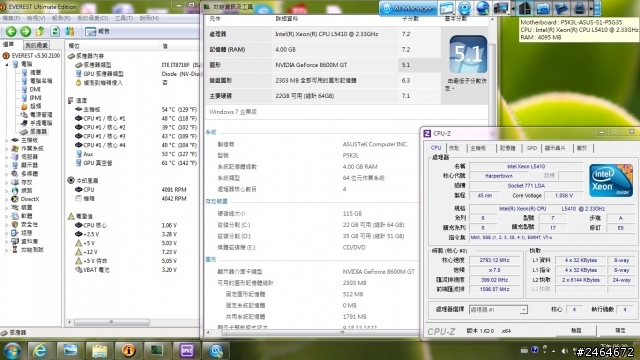This screenshot has width=640, height=360.
Task: Click the 'ASUSTeK Computer INC.' manufacturer value
Action: coord(375,144)
